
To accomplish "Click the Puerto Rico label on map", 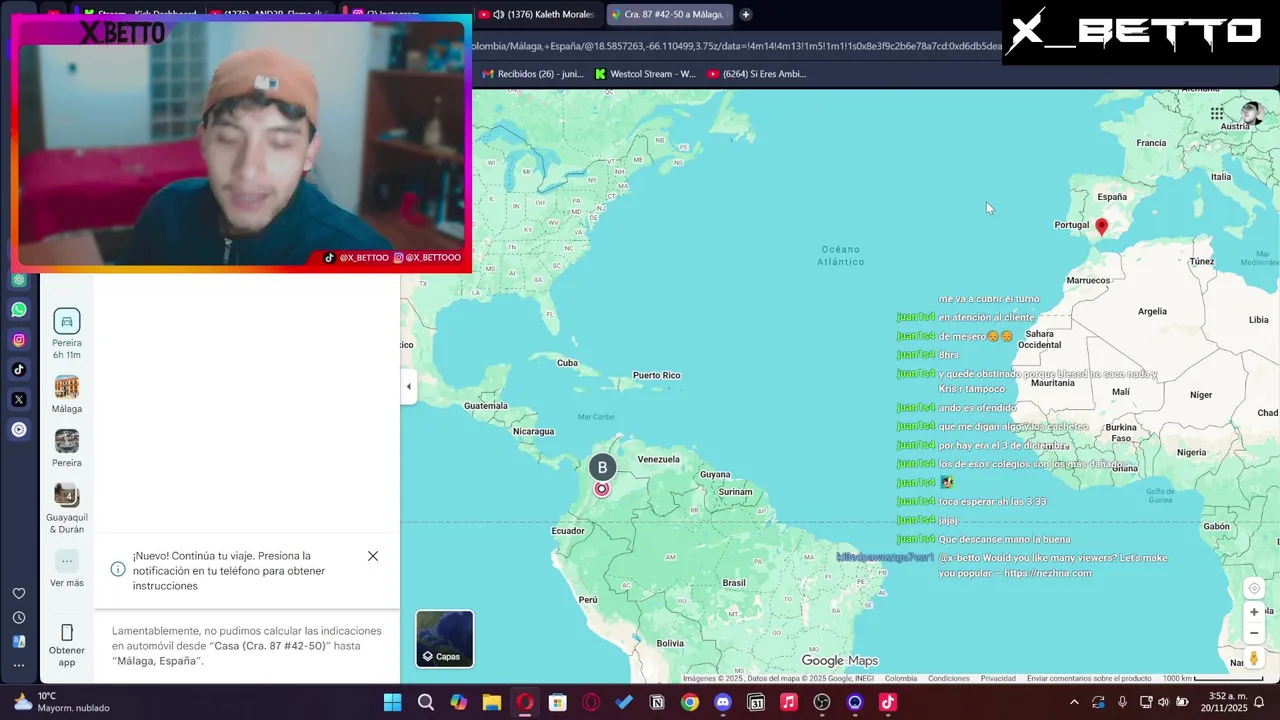I will [656, 375].
